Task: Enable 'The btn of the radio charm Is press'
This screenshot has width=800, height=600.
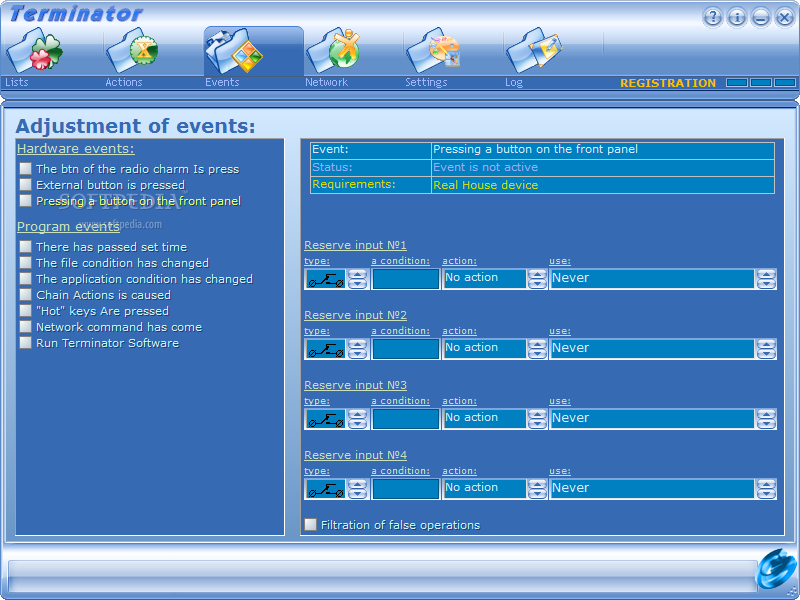Action: tap(26, 168)
